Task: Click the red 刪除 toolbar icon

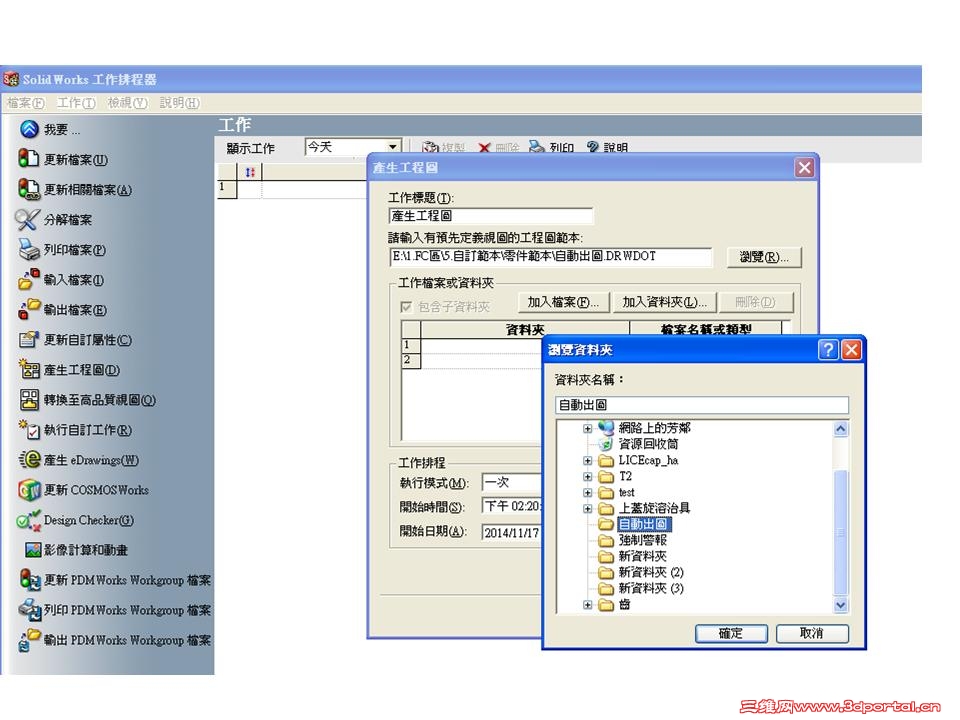Action: 484,148
